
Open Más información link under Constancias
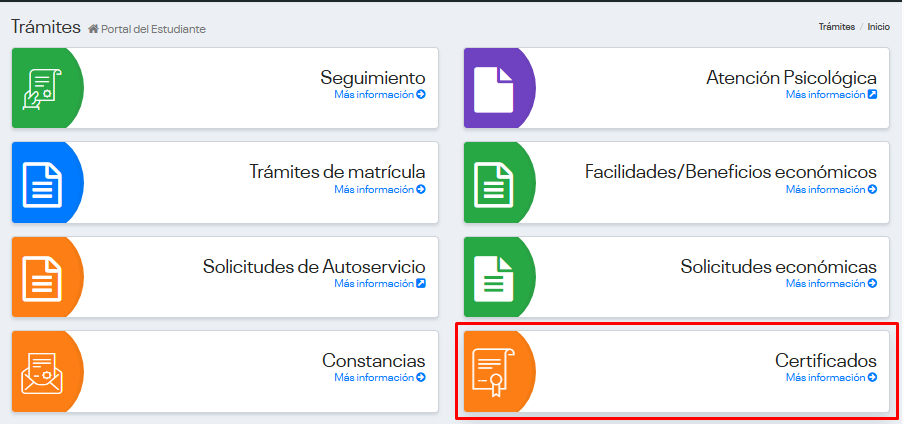click(379, 378)
